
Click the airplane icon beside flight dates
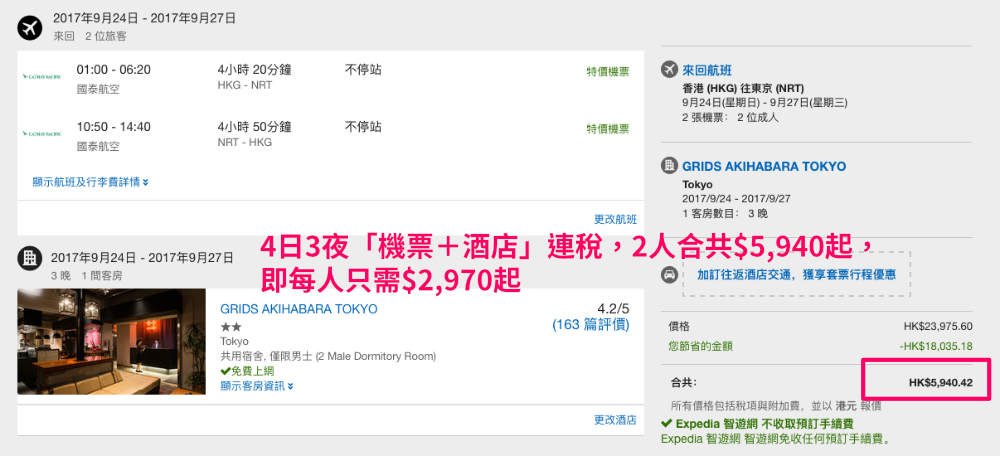pyautogui.click(x=29, y=27)
